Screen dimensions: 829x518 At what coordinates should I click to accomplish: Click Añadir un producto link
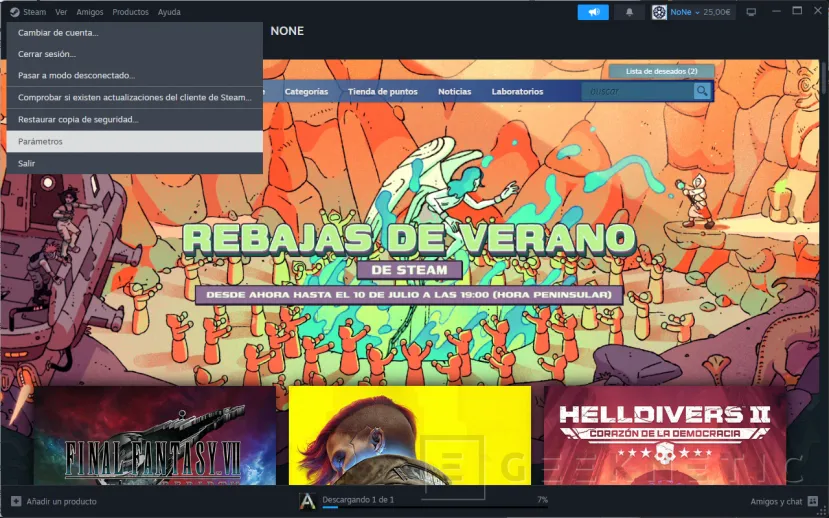click(x=61, y=501)
